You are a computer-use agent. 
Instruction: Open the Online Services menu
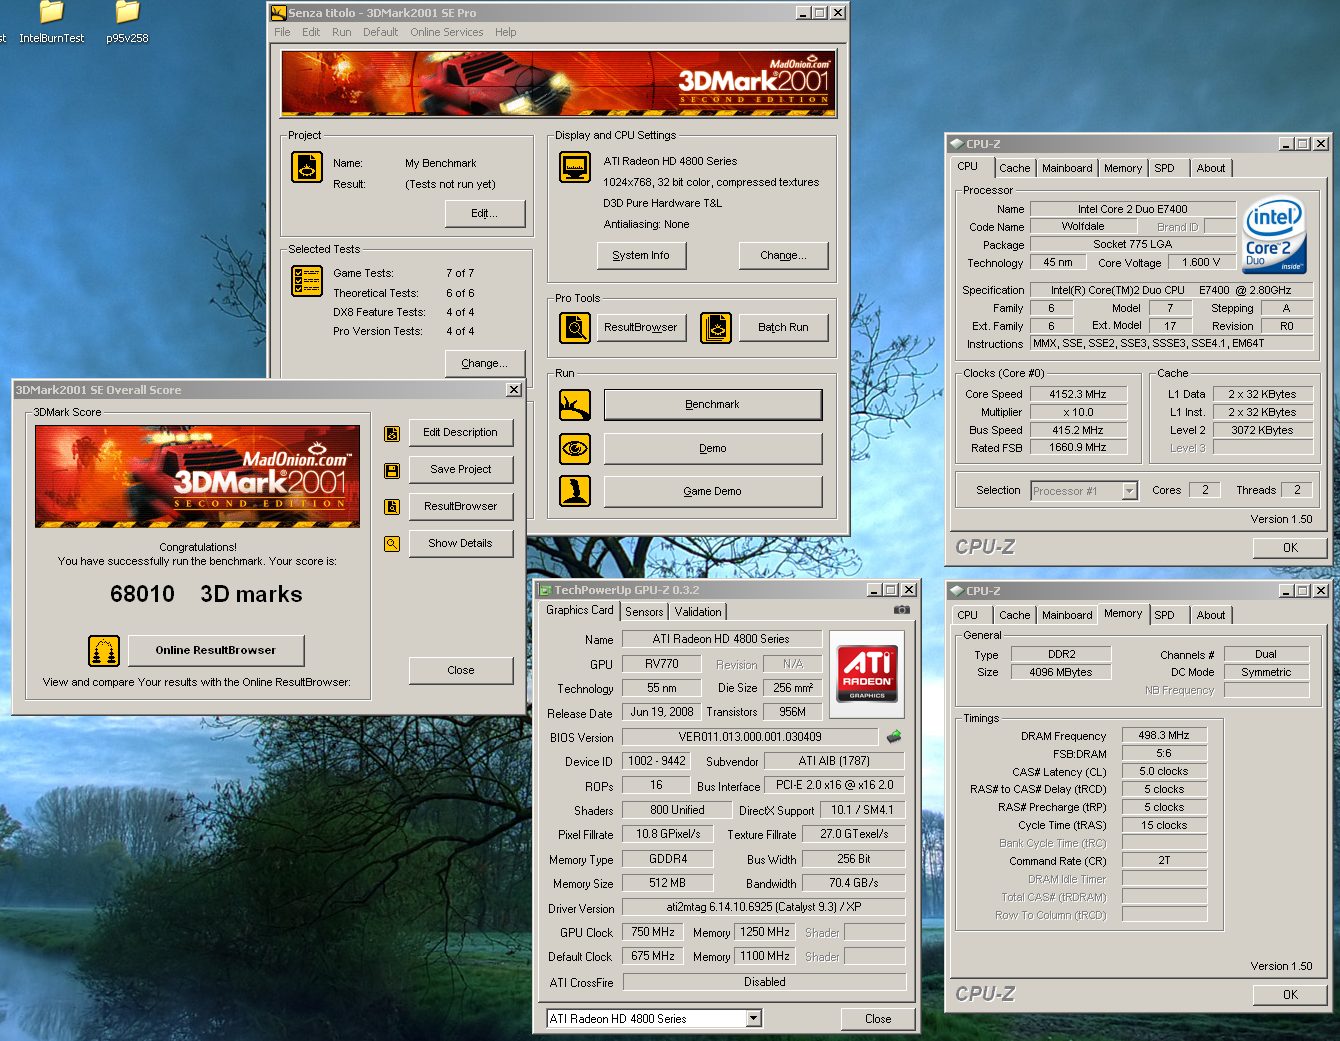point(446,32)
